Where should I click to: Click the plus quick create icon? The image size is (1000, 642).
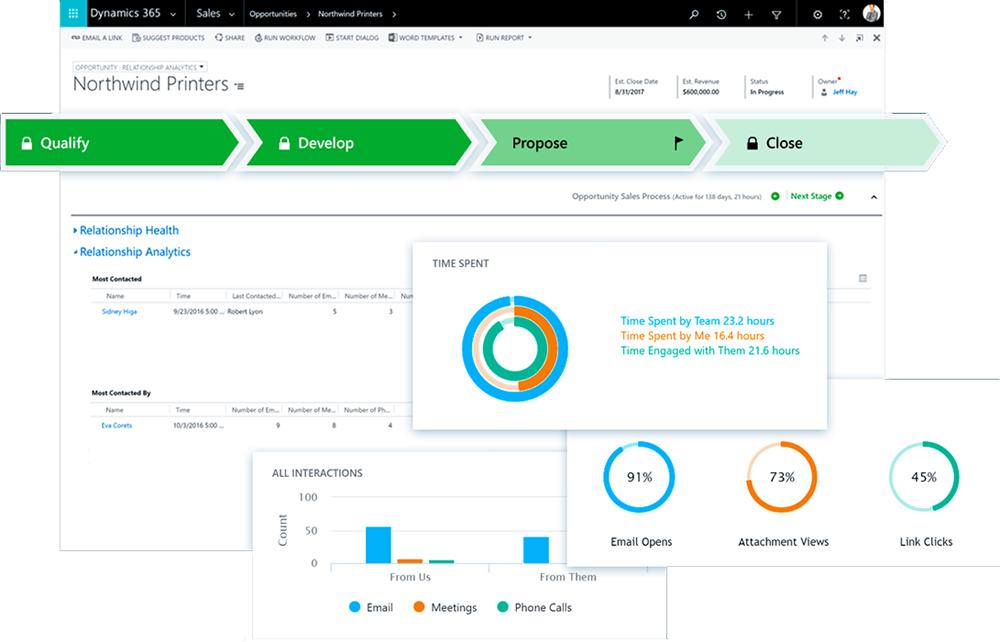tap(749, 14)
